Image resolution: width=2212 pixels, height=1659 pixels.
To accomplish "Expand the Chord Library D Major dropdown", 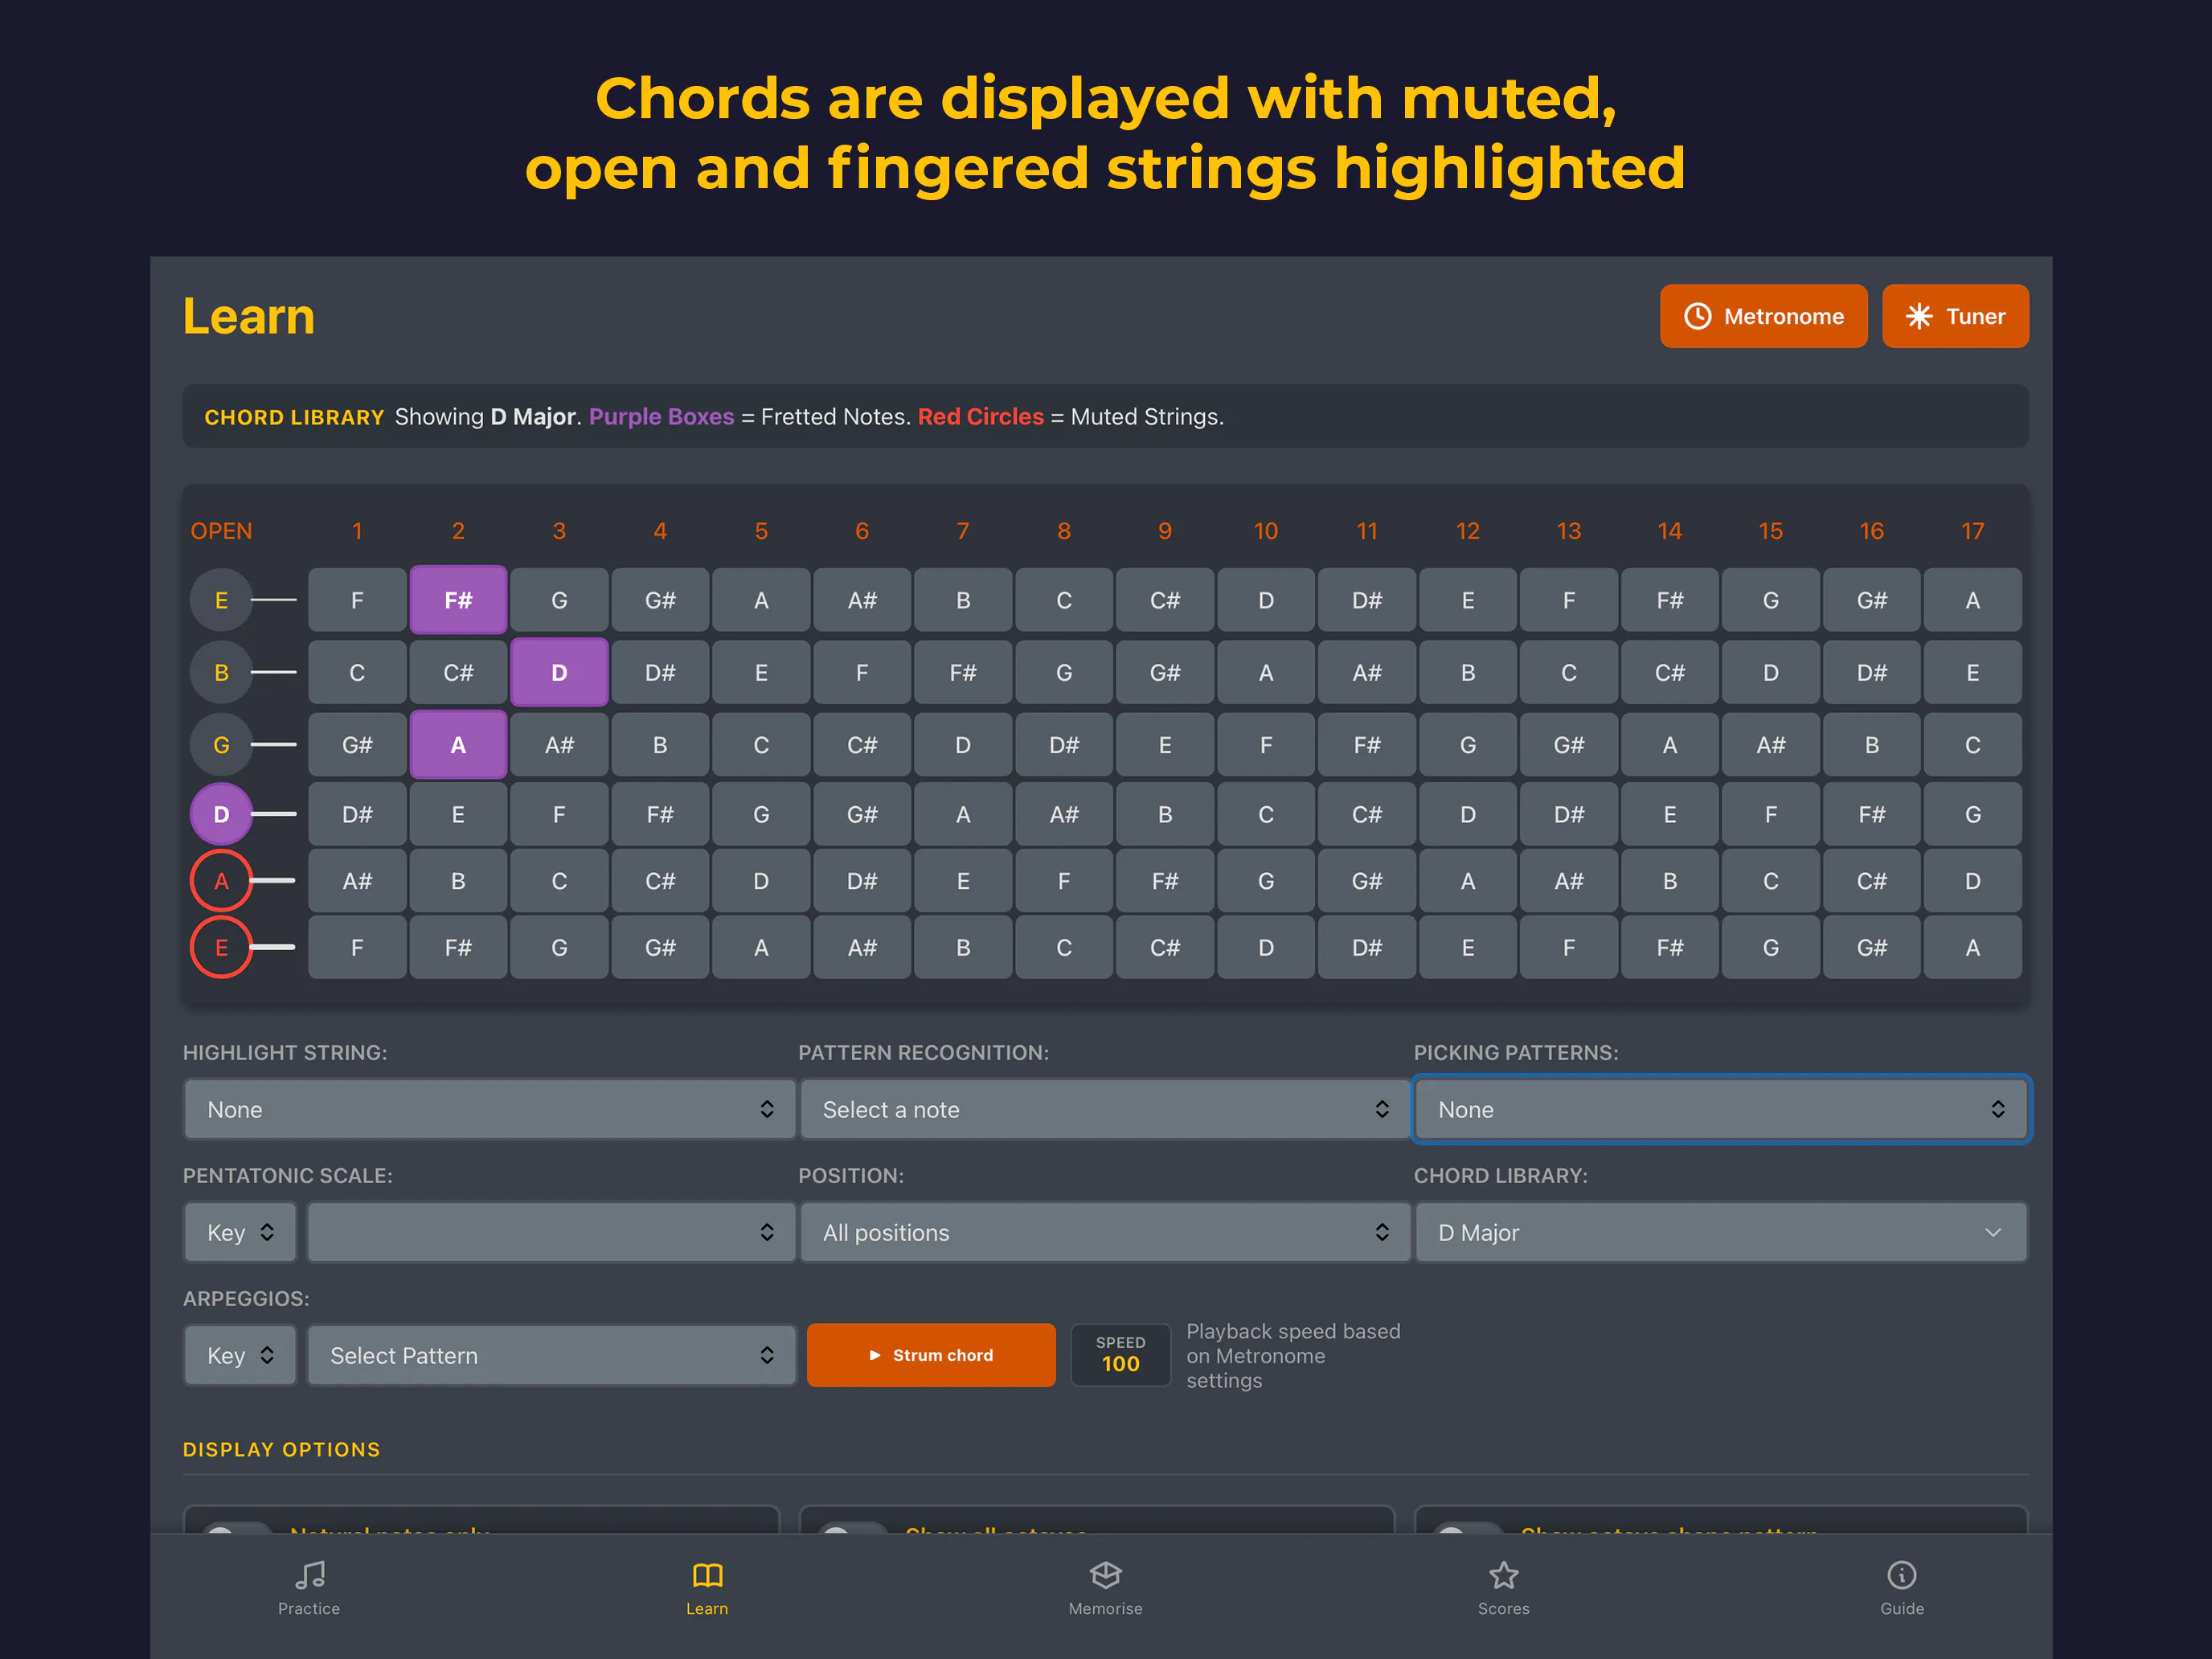I will click(1721, 1232).
